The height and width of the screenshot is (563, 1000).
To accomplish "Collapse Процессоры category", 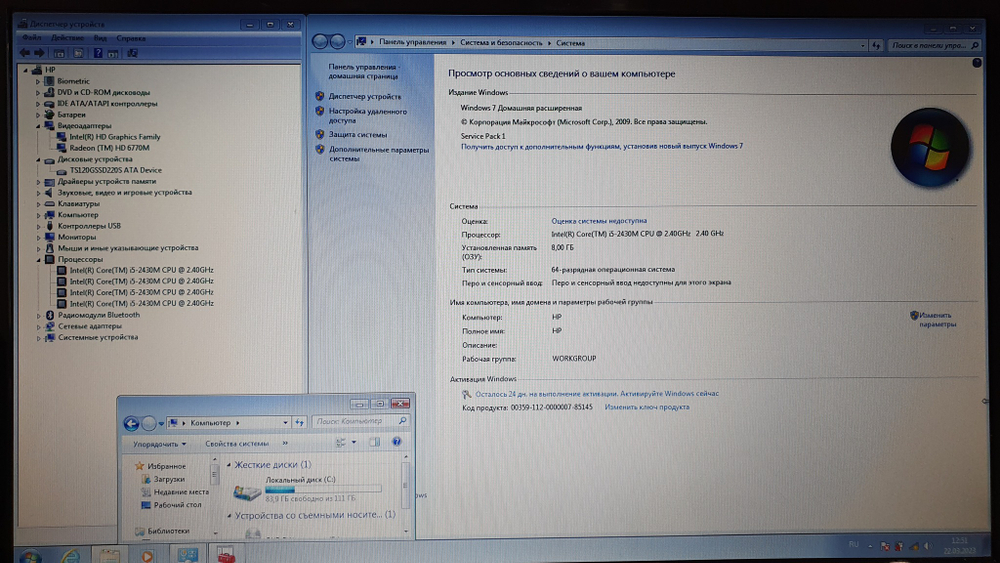I will click(x=38, y=260).
